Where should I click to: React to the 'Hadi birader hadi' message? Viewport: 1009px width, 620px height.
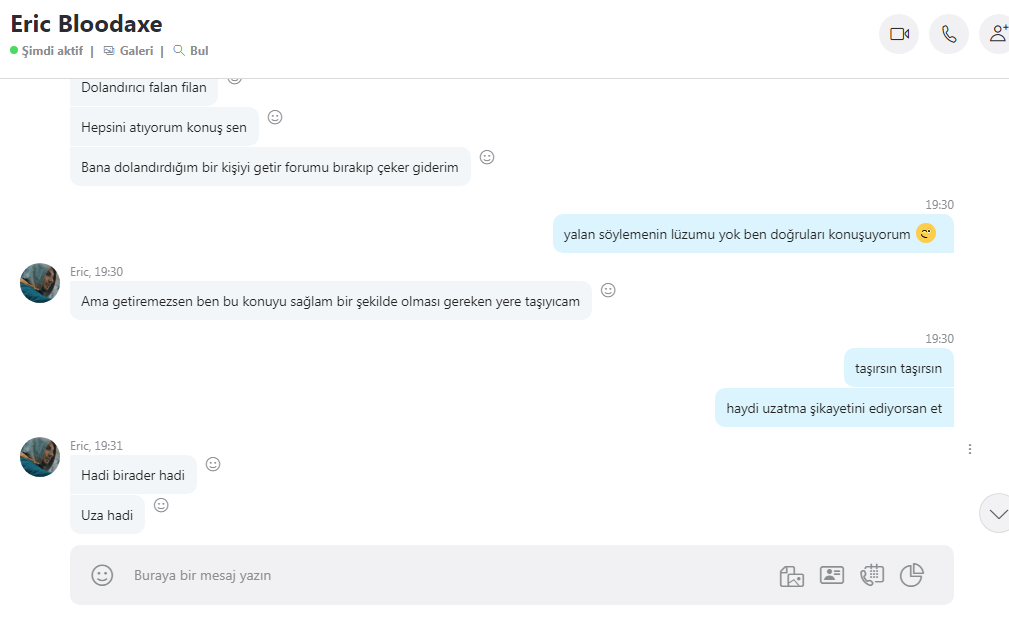click(x=213, y=464)
